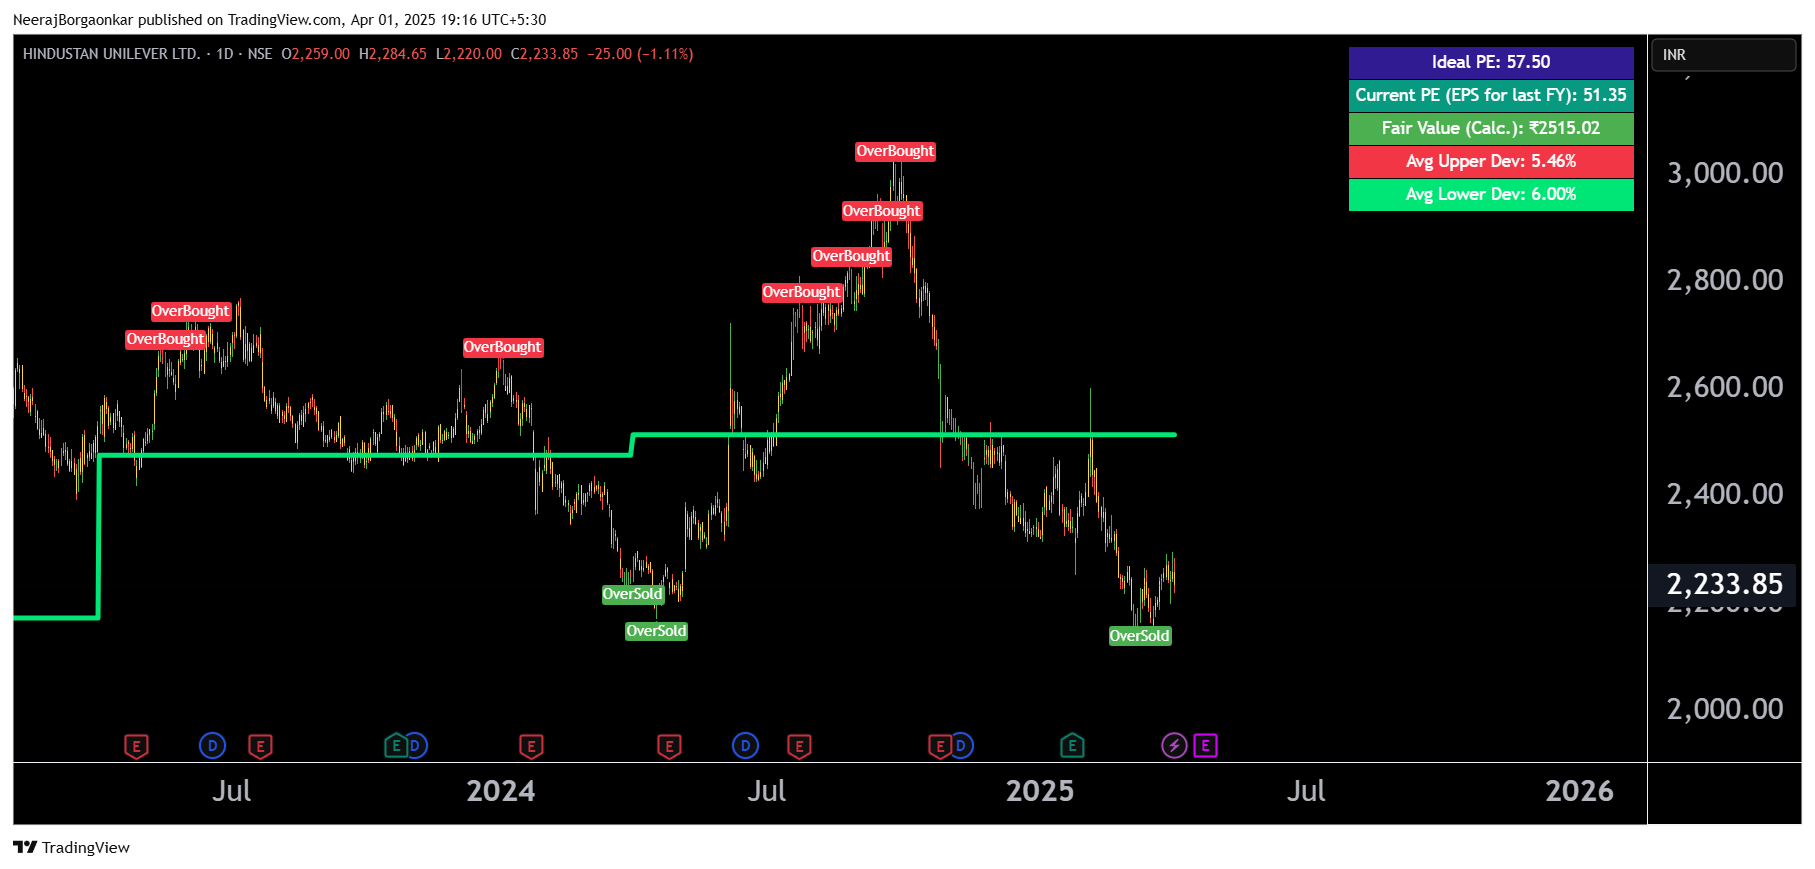Click the 2026 label on time axis

point(1580,791)
